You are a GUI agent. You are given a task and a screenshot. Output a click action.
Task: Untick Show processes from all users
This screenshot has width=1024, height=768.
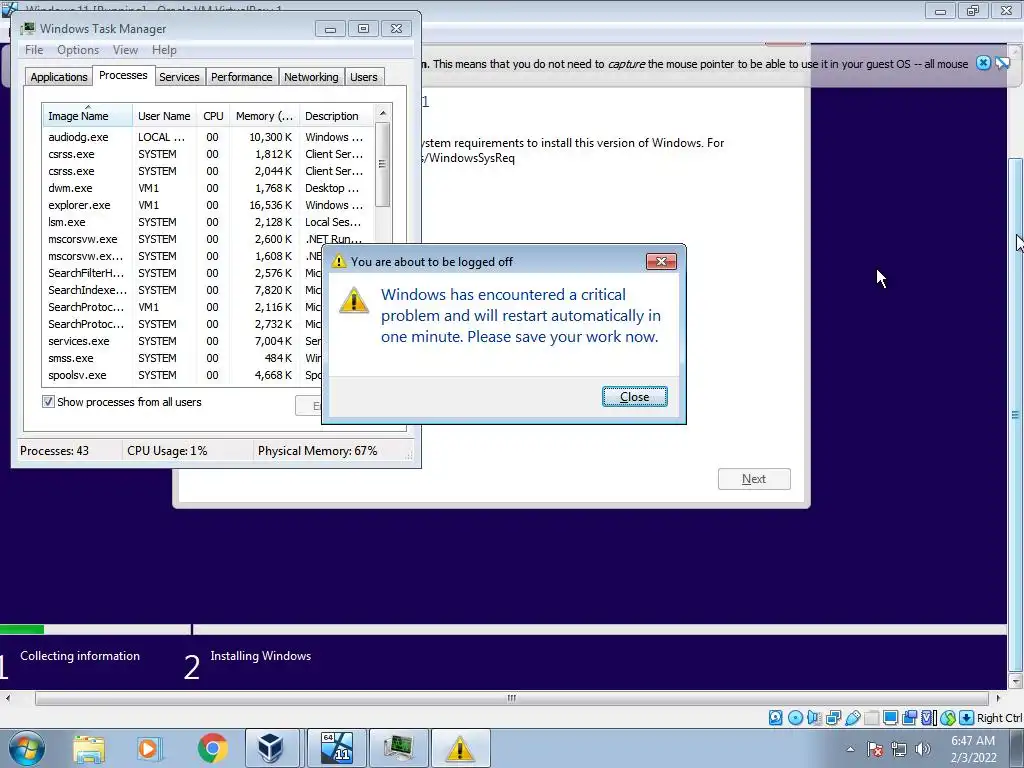pyautogui.click(x=48, y=402)
